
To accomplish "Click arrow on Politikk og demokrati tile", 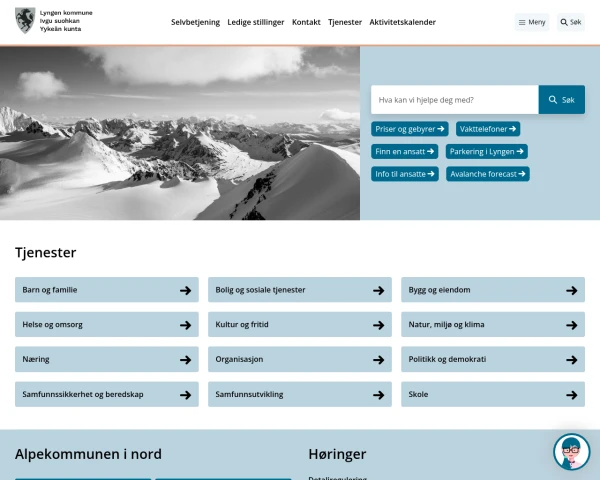I will (x=572, y=360).
